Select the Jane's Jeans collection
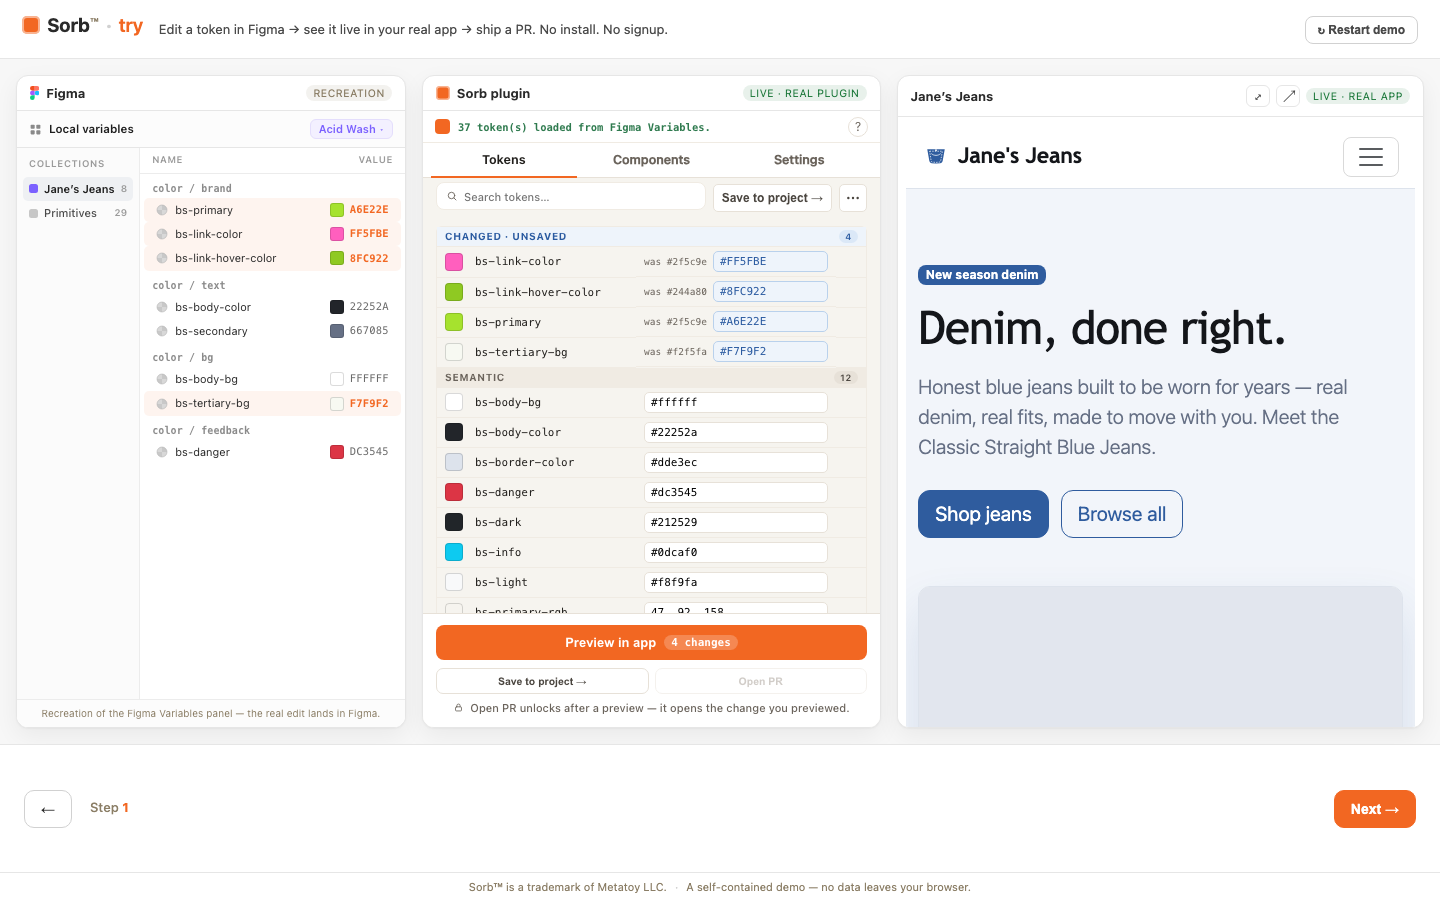The height and width of the screenshot is (900, 1440). [78, 189]
